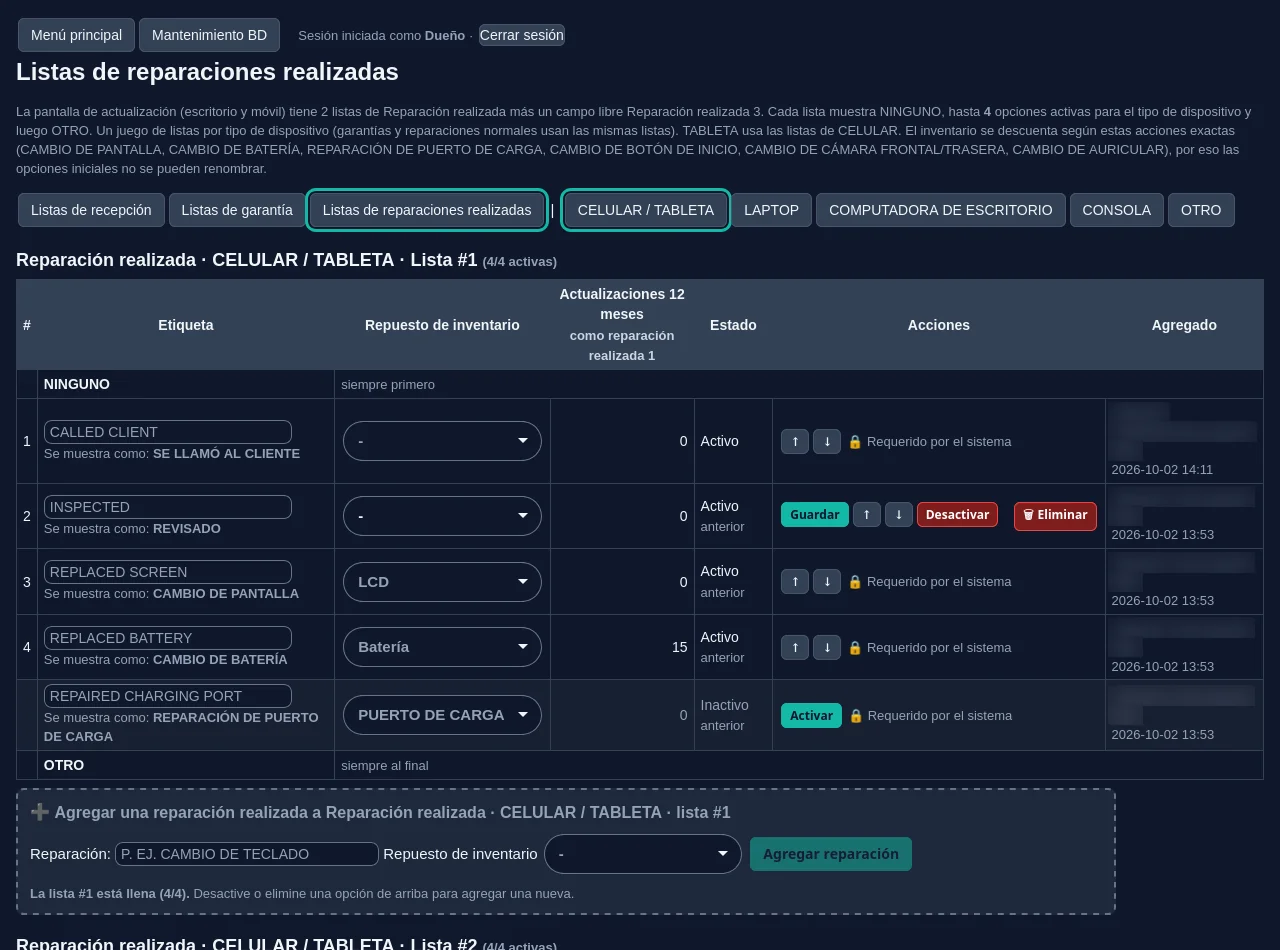This screenshot has height=950, width=1280.
Task: Edit the CALLED CLIENT label field
Action: (x=168, y=432)
